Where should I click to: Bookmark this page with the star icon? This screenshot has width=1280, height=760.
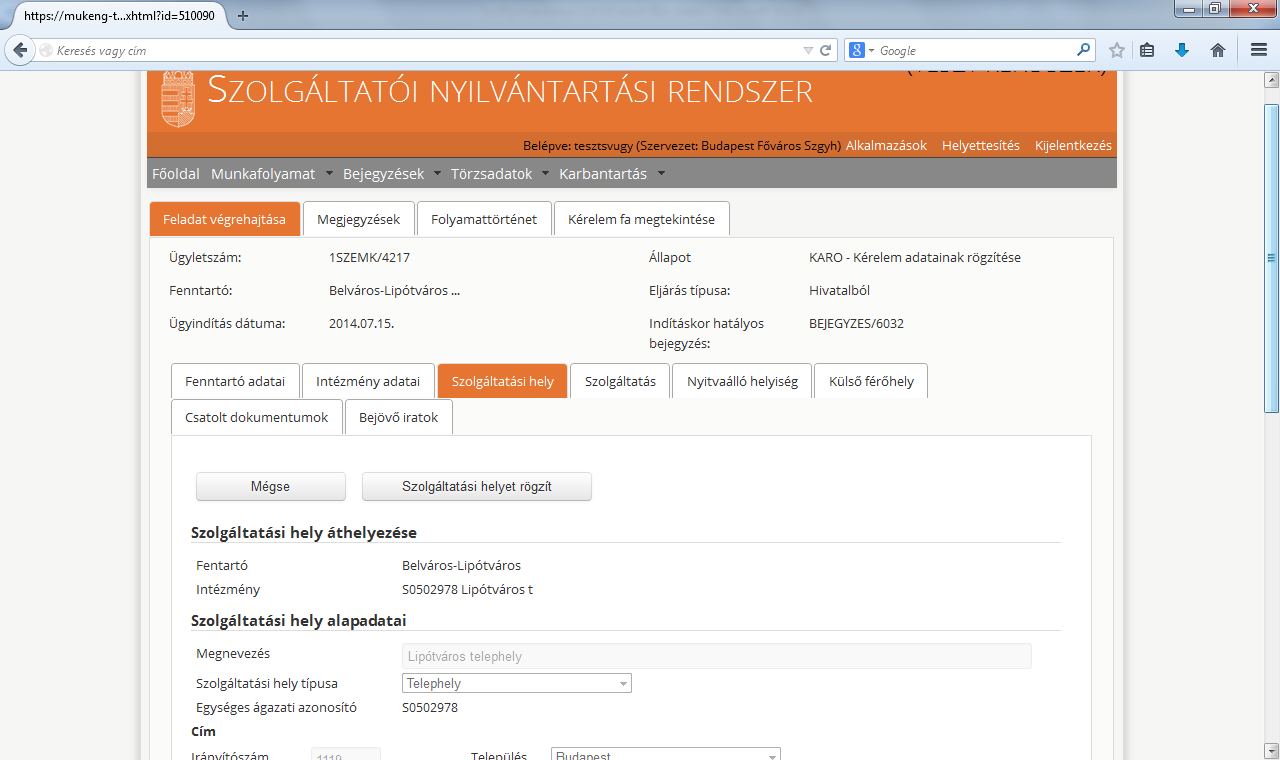pos(1117,50)
